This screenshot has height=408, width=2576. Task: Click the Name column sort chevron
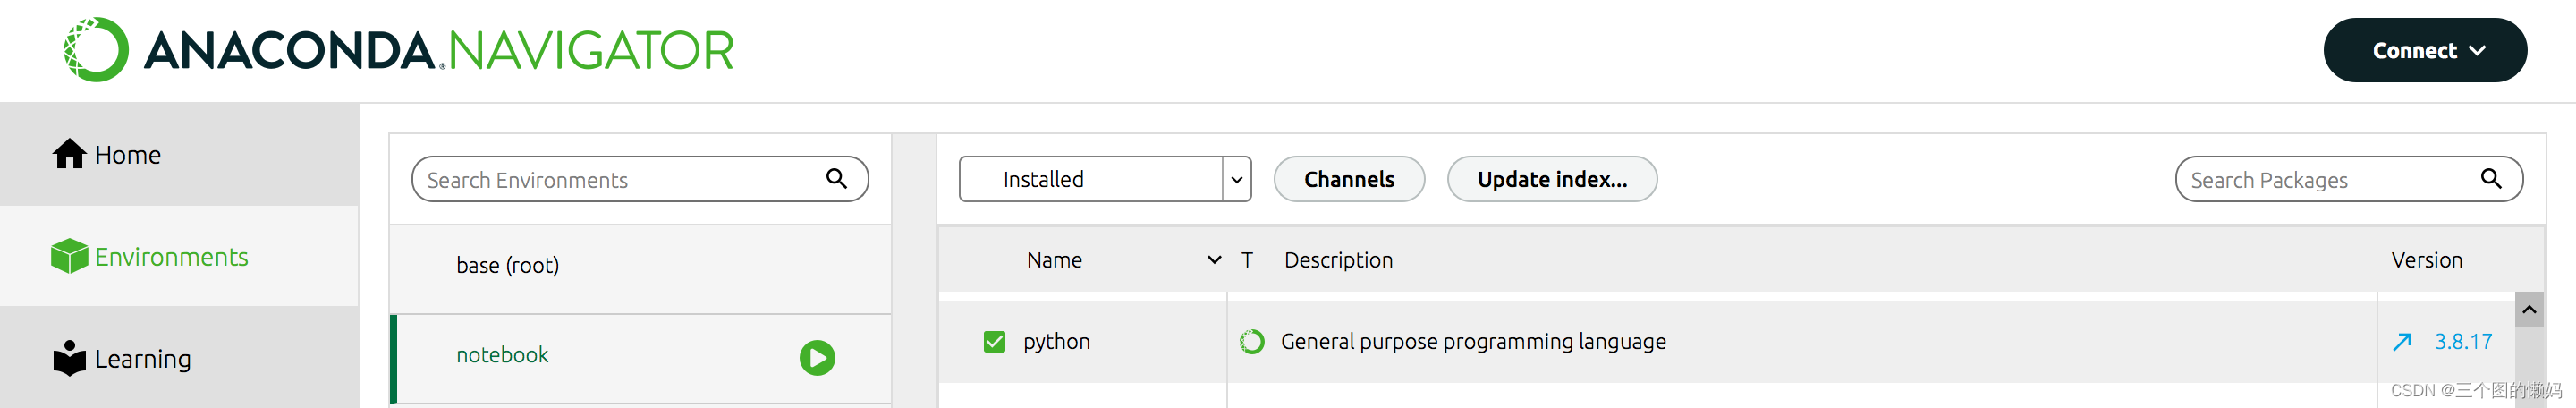point(1214,260)
